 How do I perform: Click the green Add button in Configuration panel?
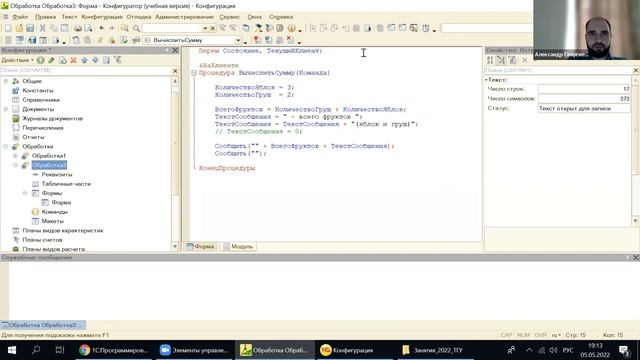40,60
